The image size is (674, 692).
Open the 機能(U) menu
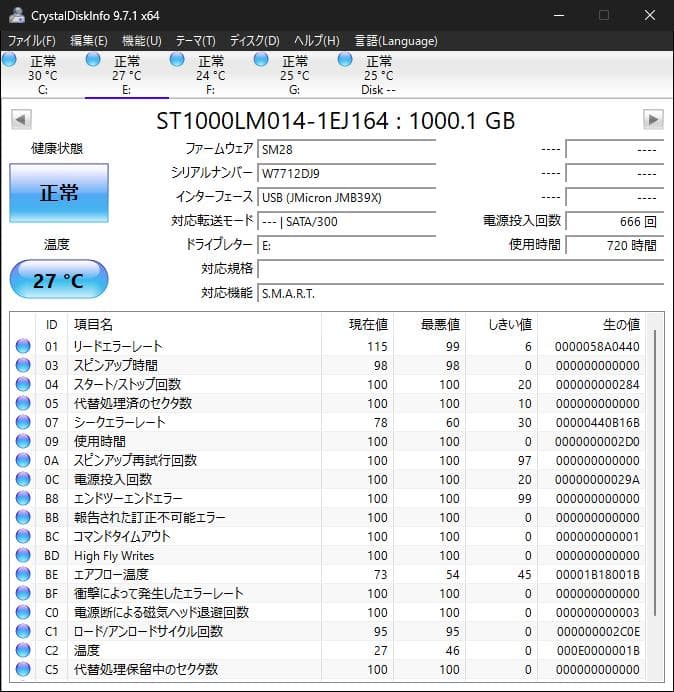(142, 41)
